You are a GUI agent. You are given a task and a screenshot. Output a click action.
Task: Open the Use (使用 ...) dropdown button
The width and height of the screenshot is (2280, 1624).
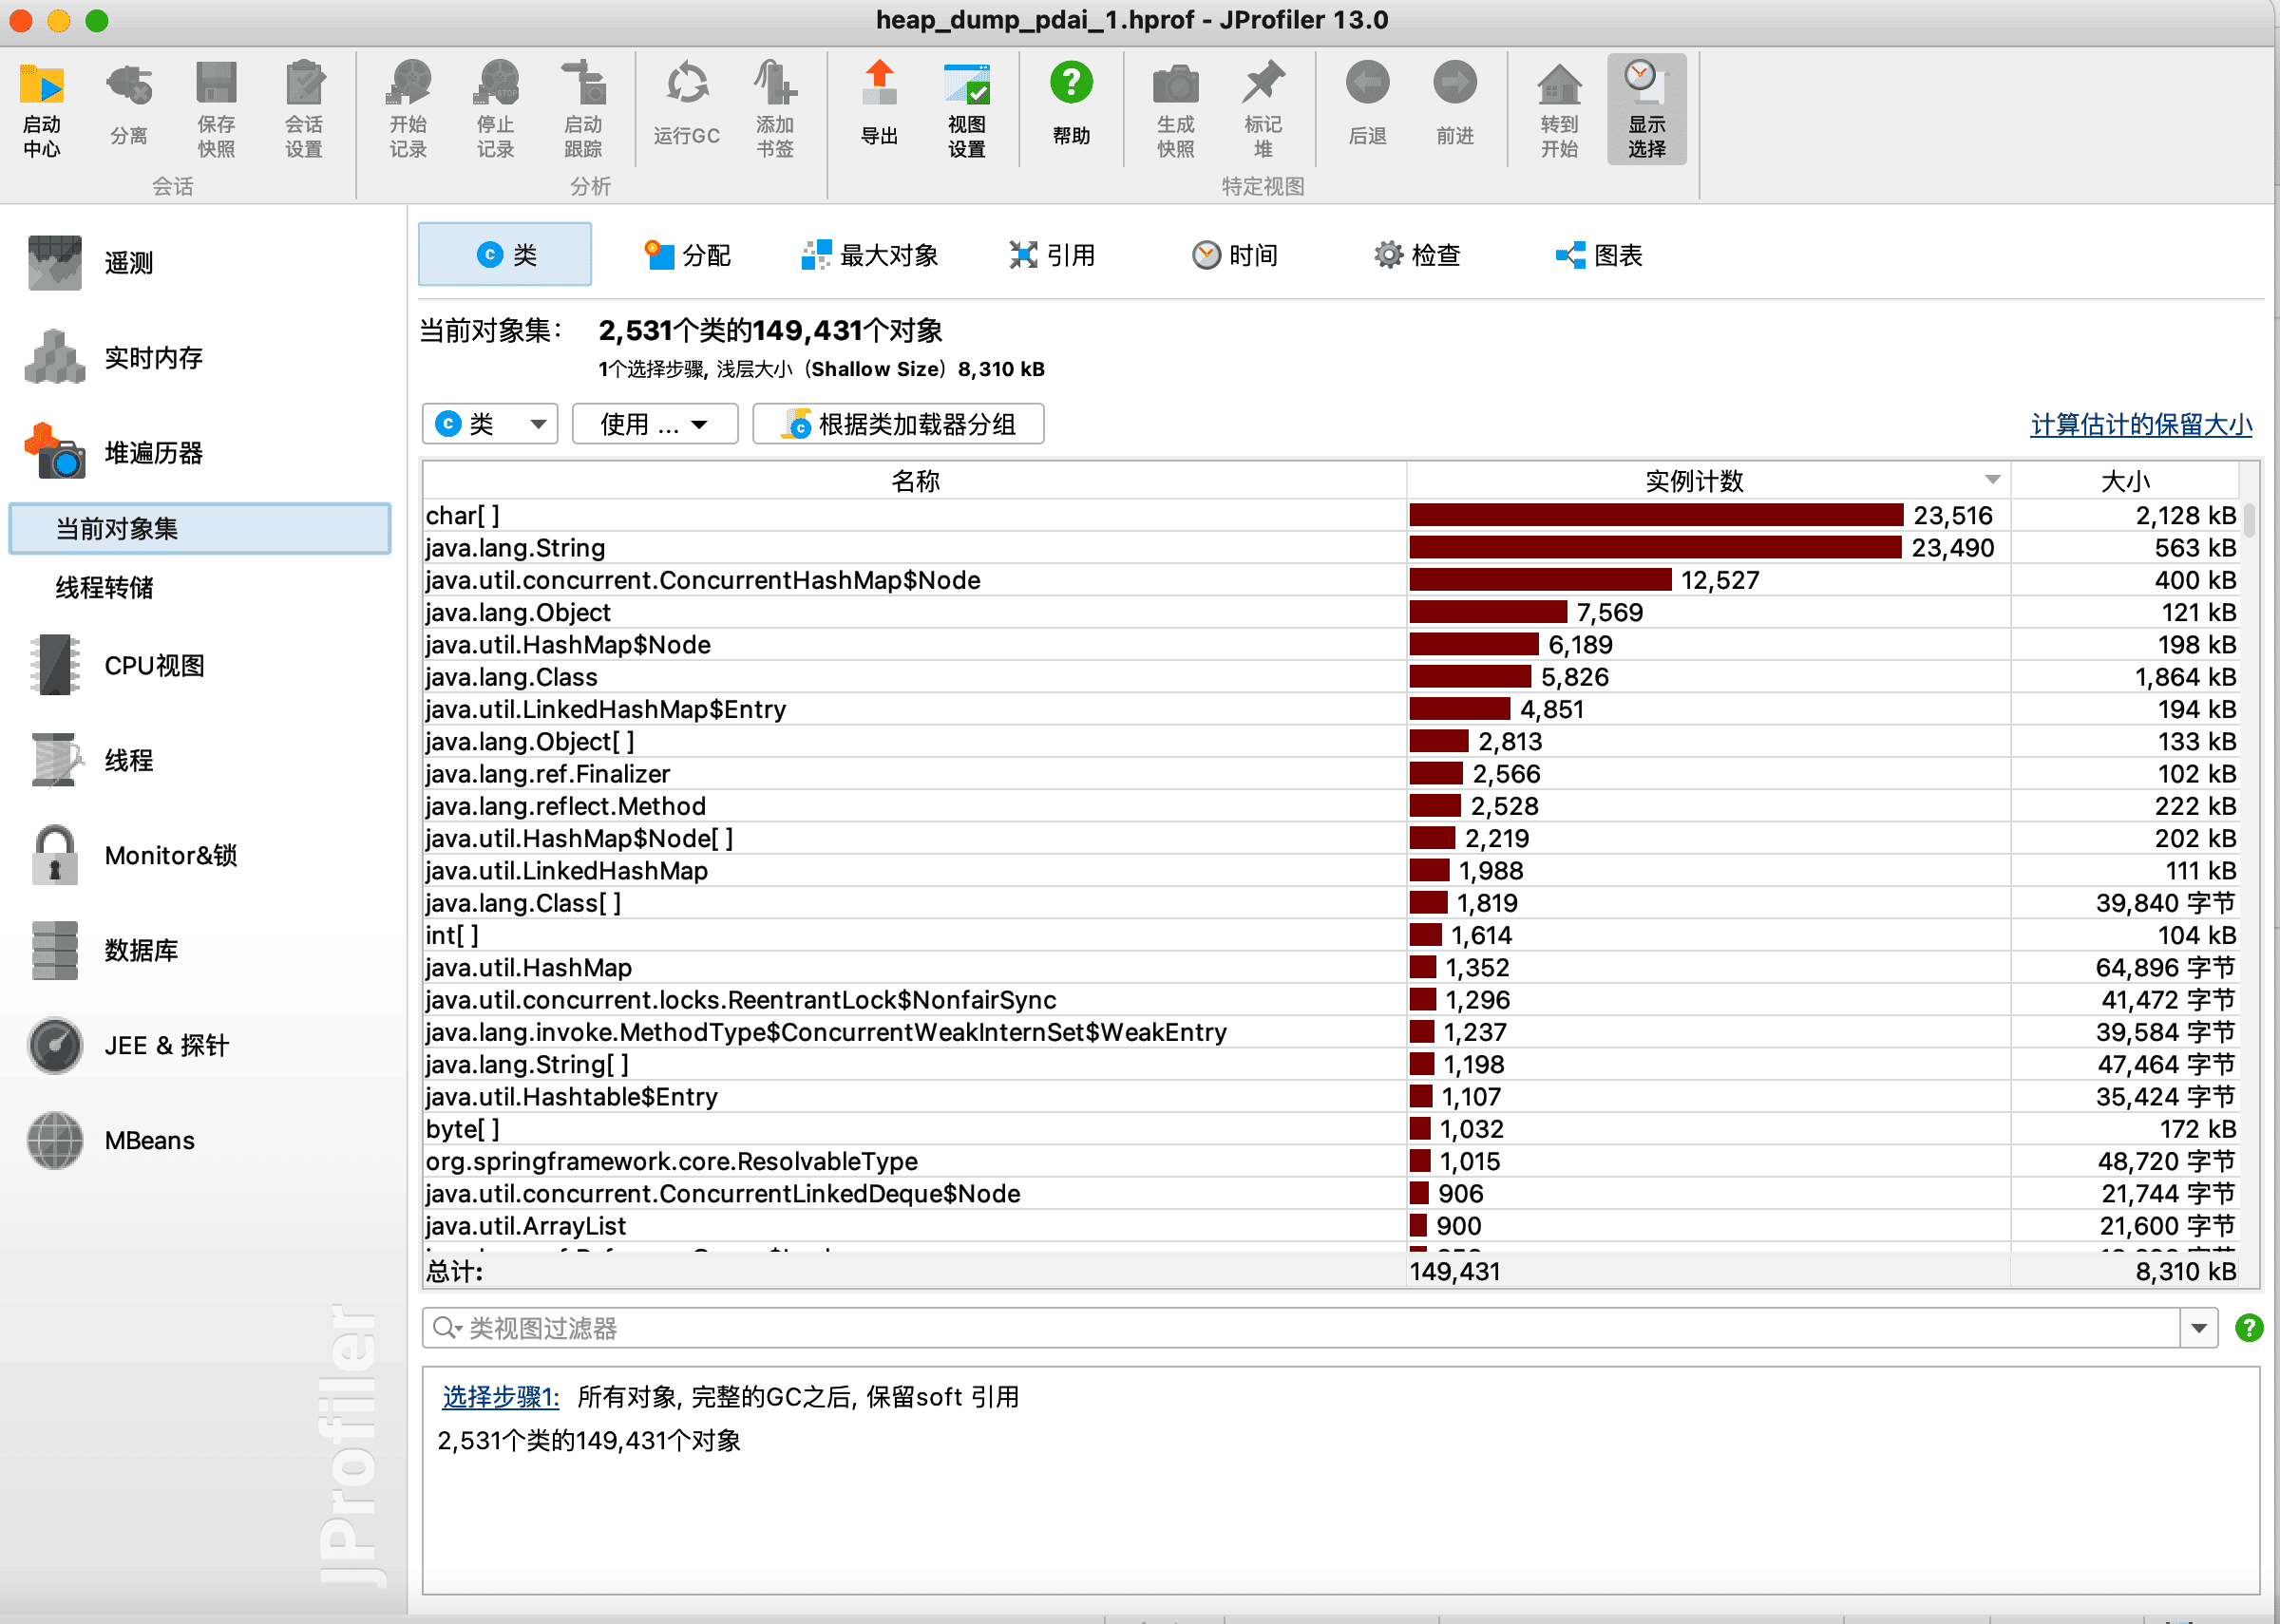(655, 424)
